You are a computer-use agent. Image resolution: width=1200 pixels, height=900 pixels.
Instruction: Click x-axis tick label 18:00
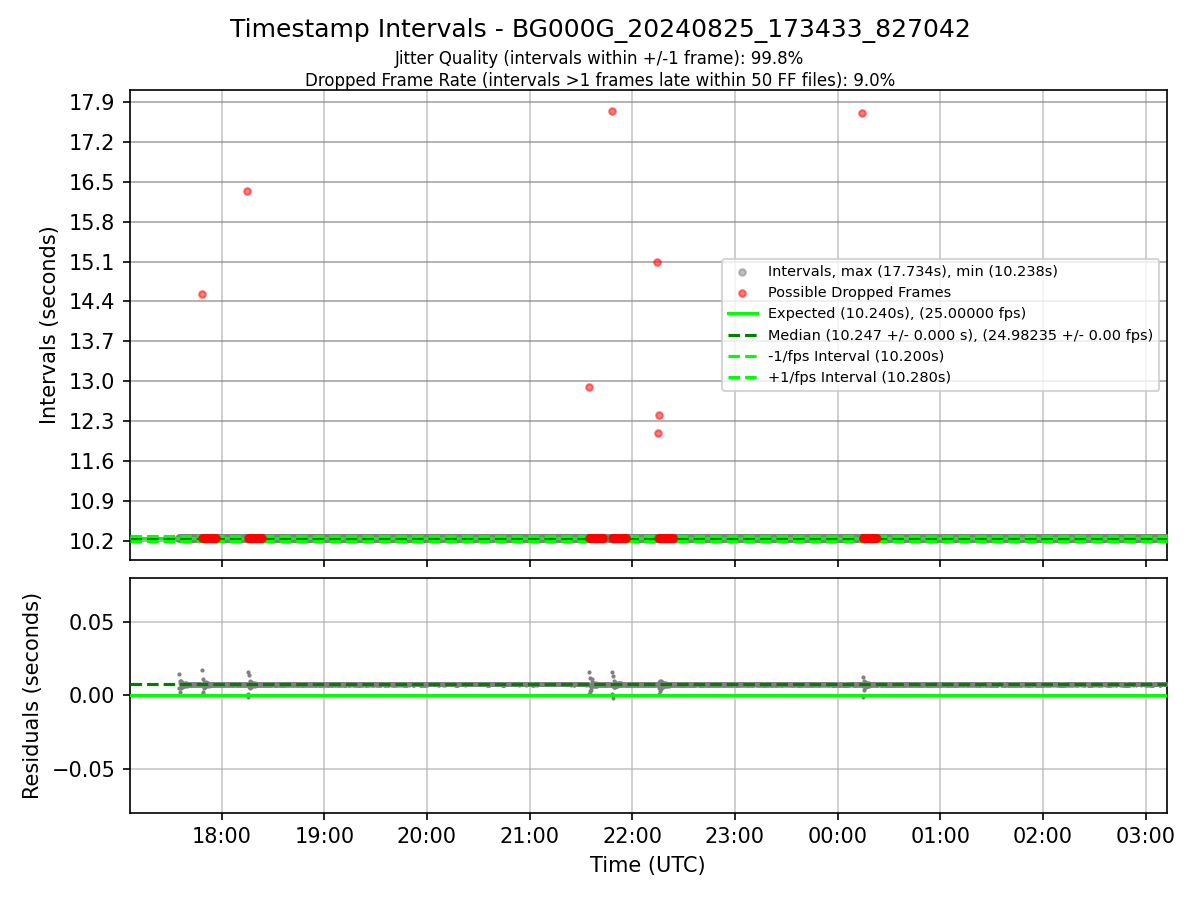[222, 835]
